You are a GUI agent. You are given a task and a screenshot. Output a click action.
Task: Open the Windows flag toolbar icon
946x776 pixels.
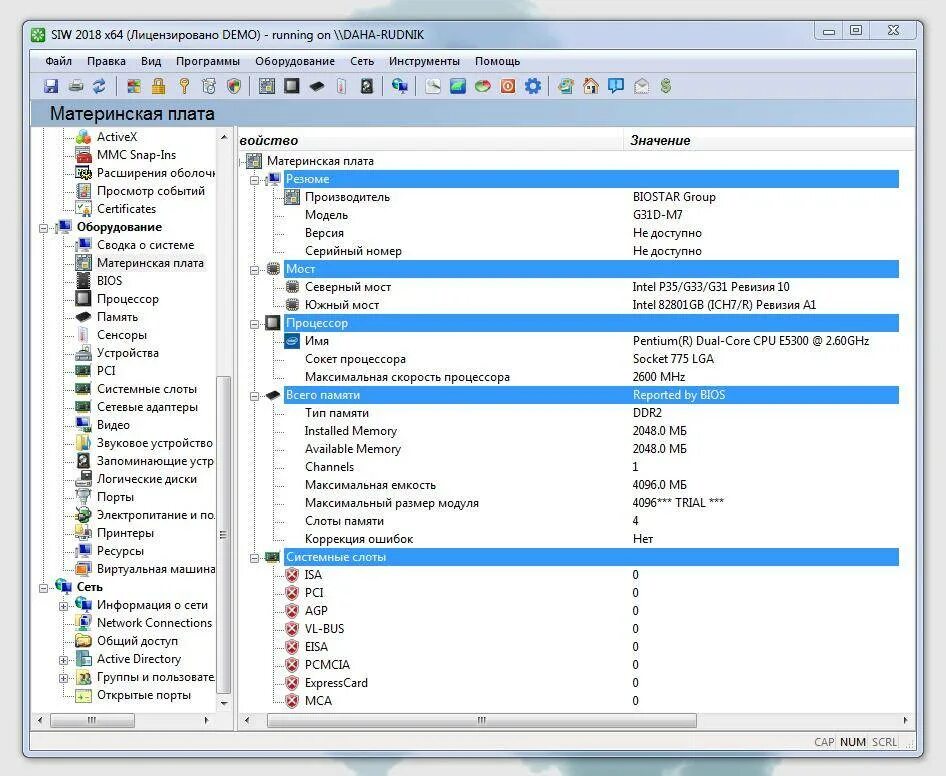click(134, 86)
